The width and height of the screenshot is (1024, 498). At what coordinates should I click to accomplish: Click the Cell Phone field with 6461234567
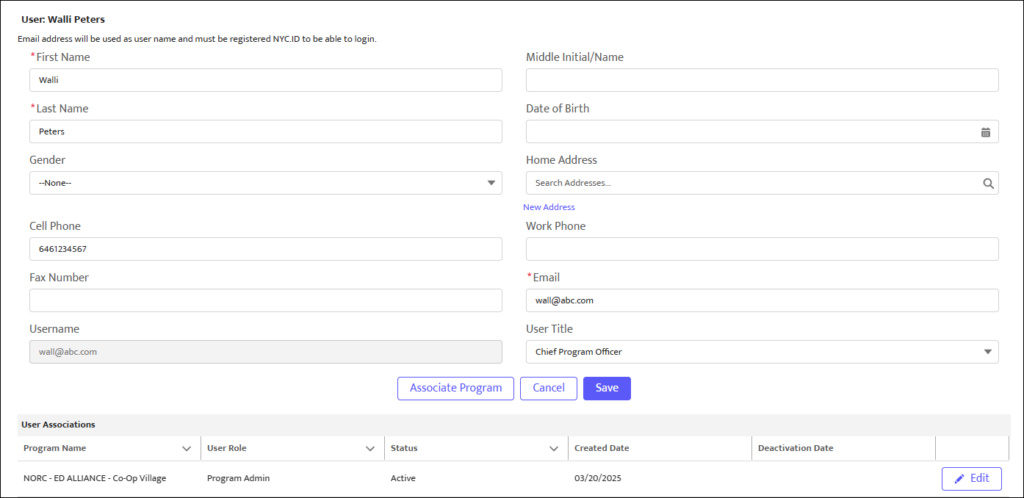pyautogui.click(x=266, y=249)
